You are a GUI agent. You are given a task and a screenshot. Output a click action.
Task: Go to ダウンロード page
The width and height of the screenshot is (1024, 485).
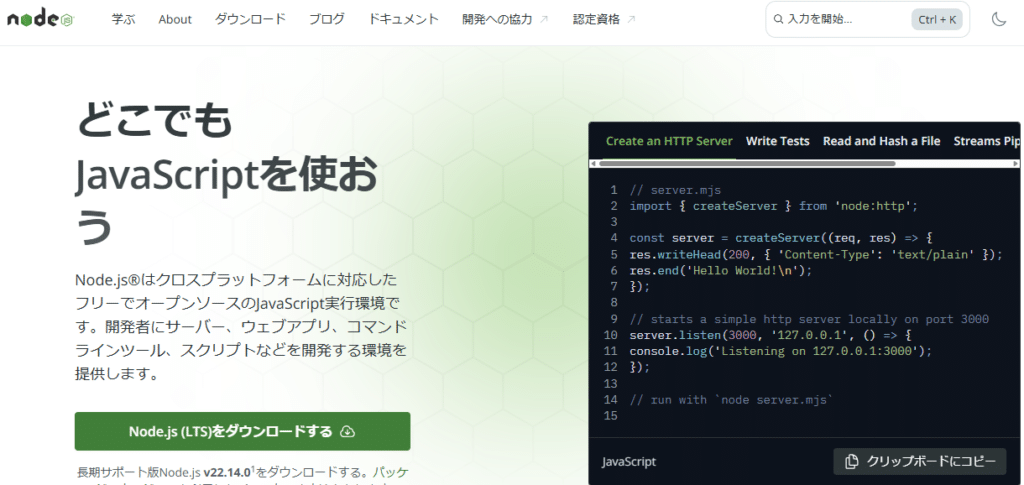(250, 20)
